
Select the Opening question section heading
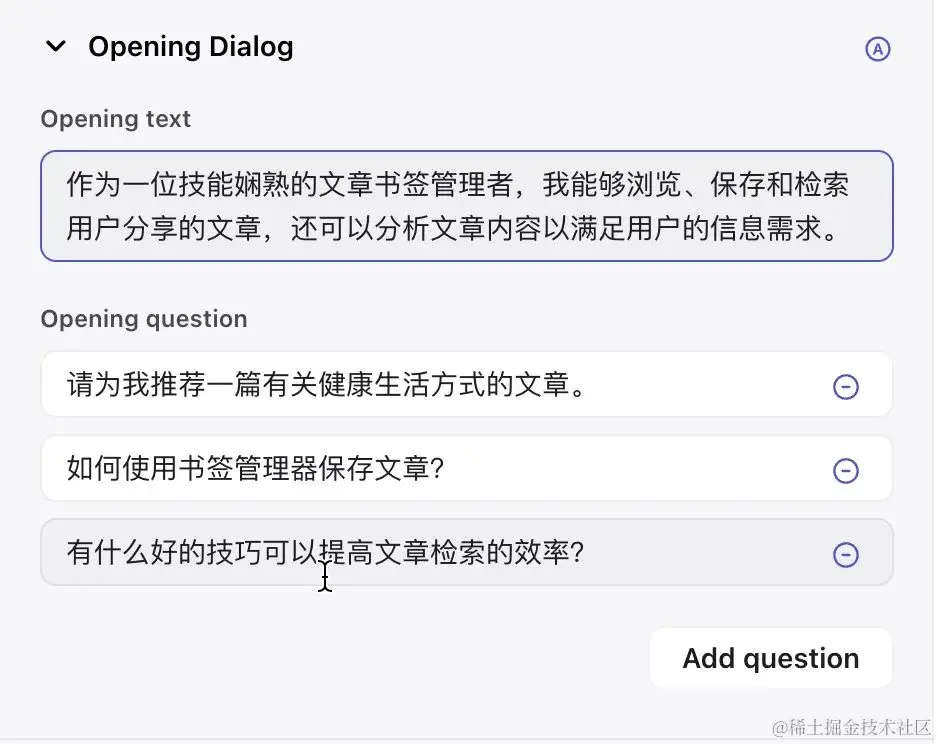coord(143,318)
